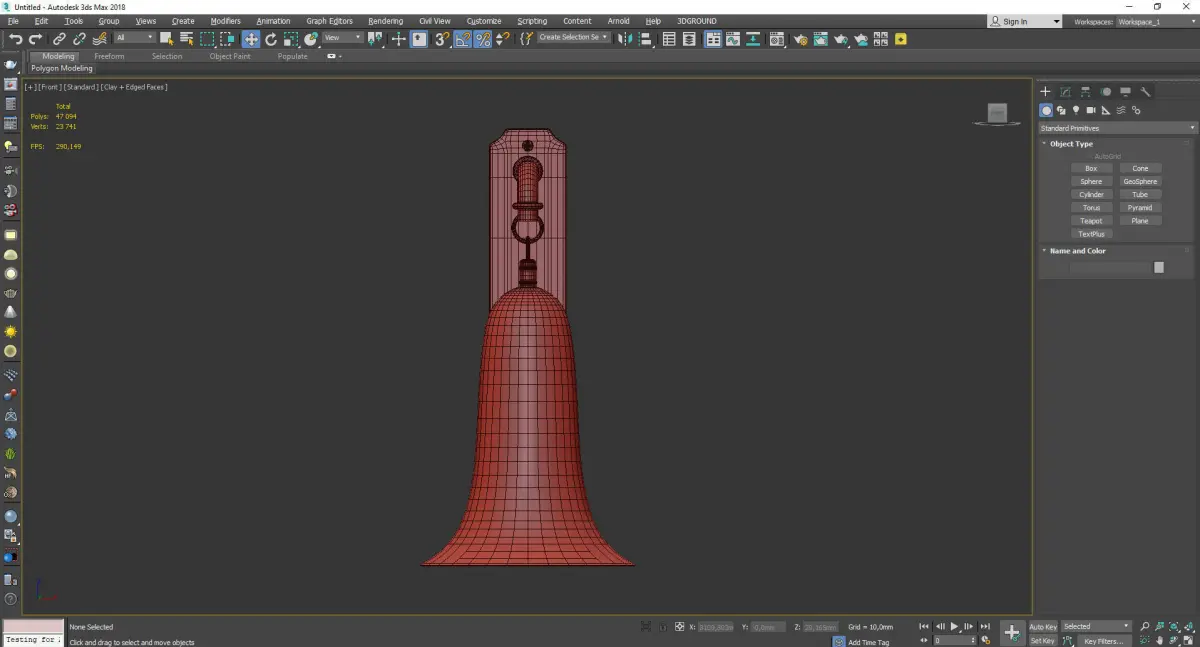The image size is (1200, 647).
Task: Click the GeoSphere primitive button
Action: (1140, 182)
